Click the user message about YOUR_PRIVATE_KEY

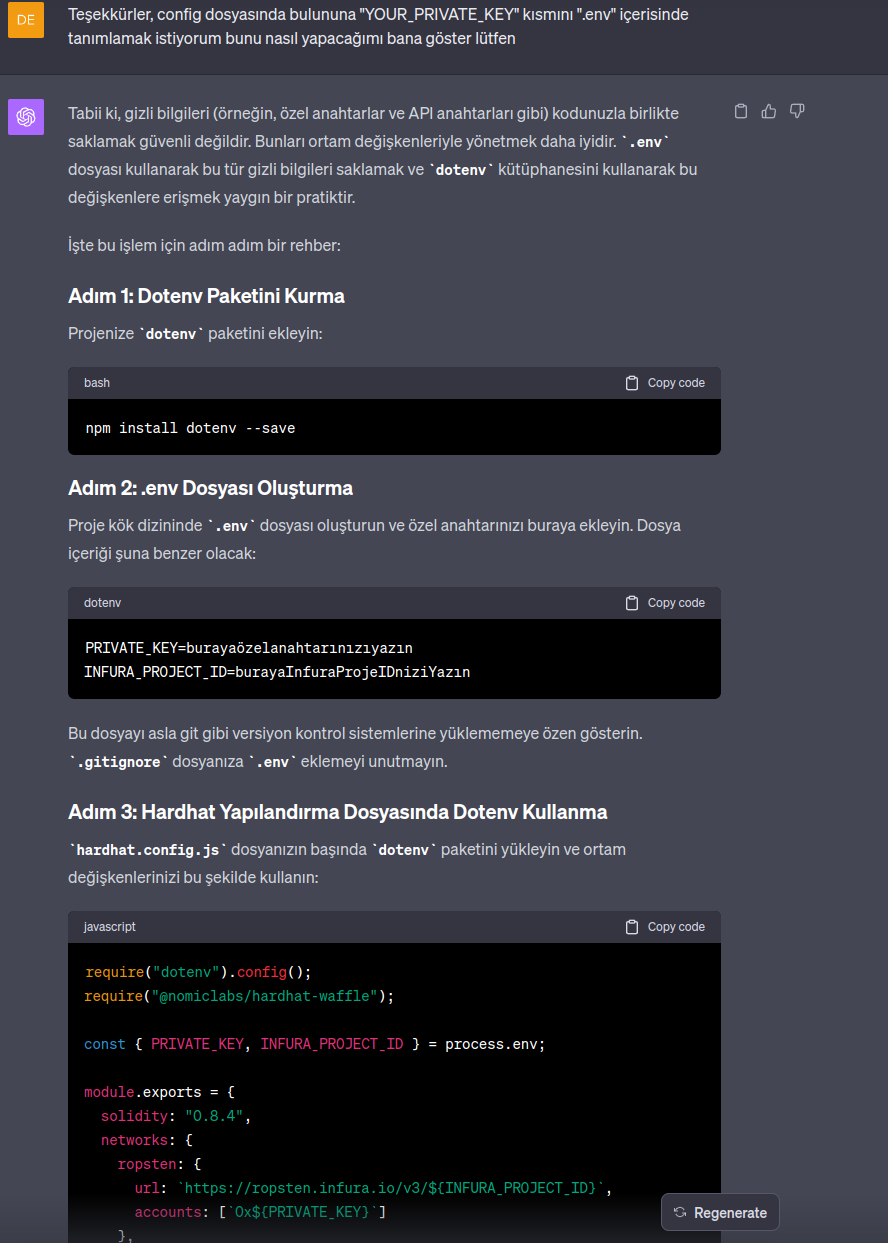378,27
